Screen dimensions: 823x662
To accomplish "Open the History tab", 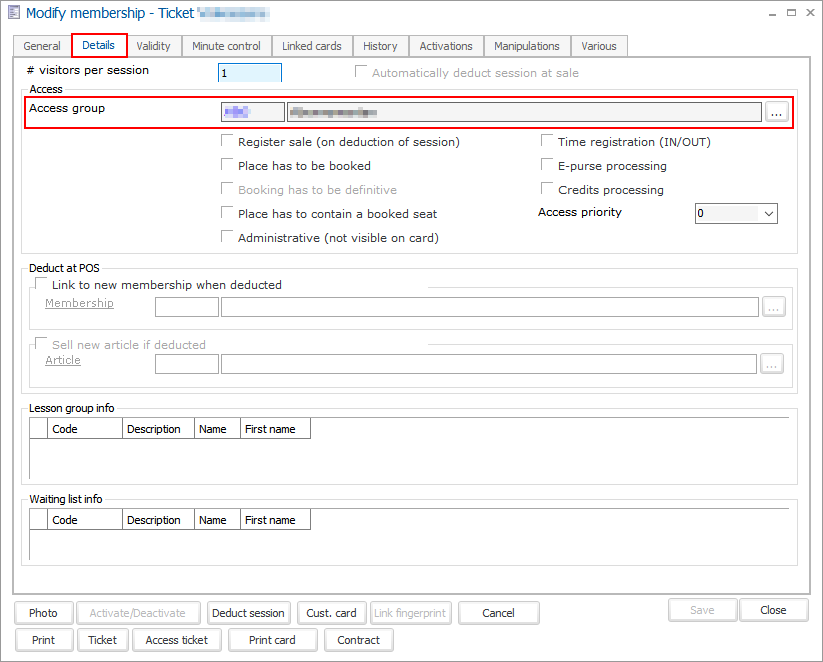I will pyautogui.click(x=380, y=46).
